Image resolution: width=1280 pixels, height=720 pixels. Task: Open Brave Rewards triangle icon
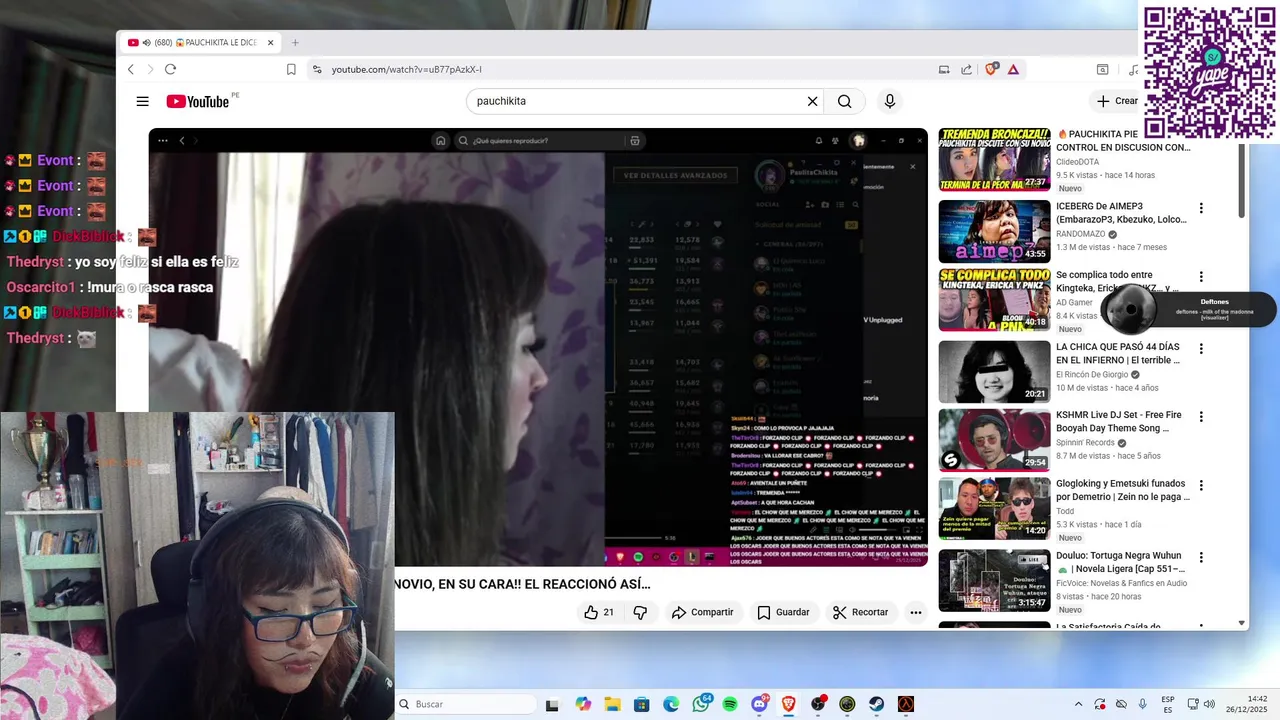[x=1013, y=69]
